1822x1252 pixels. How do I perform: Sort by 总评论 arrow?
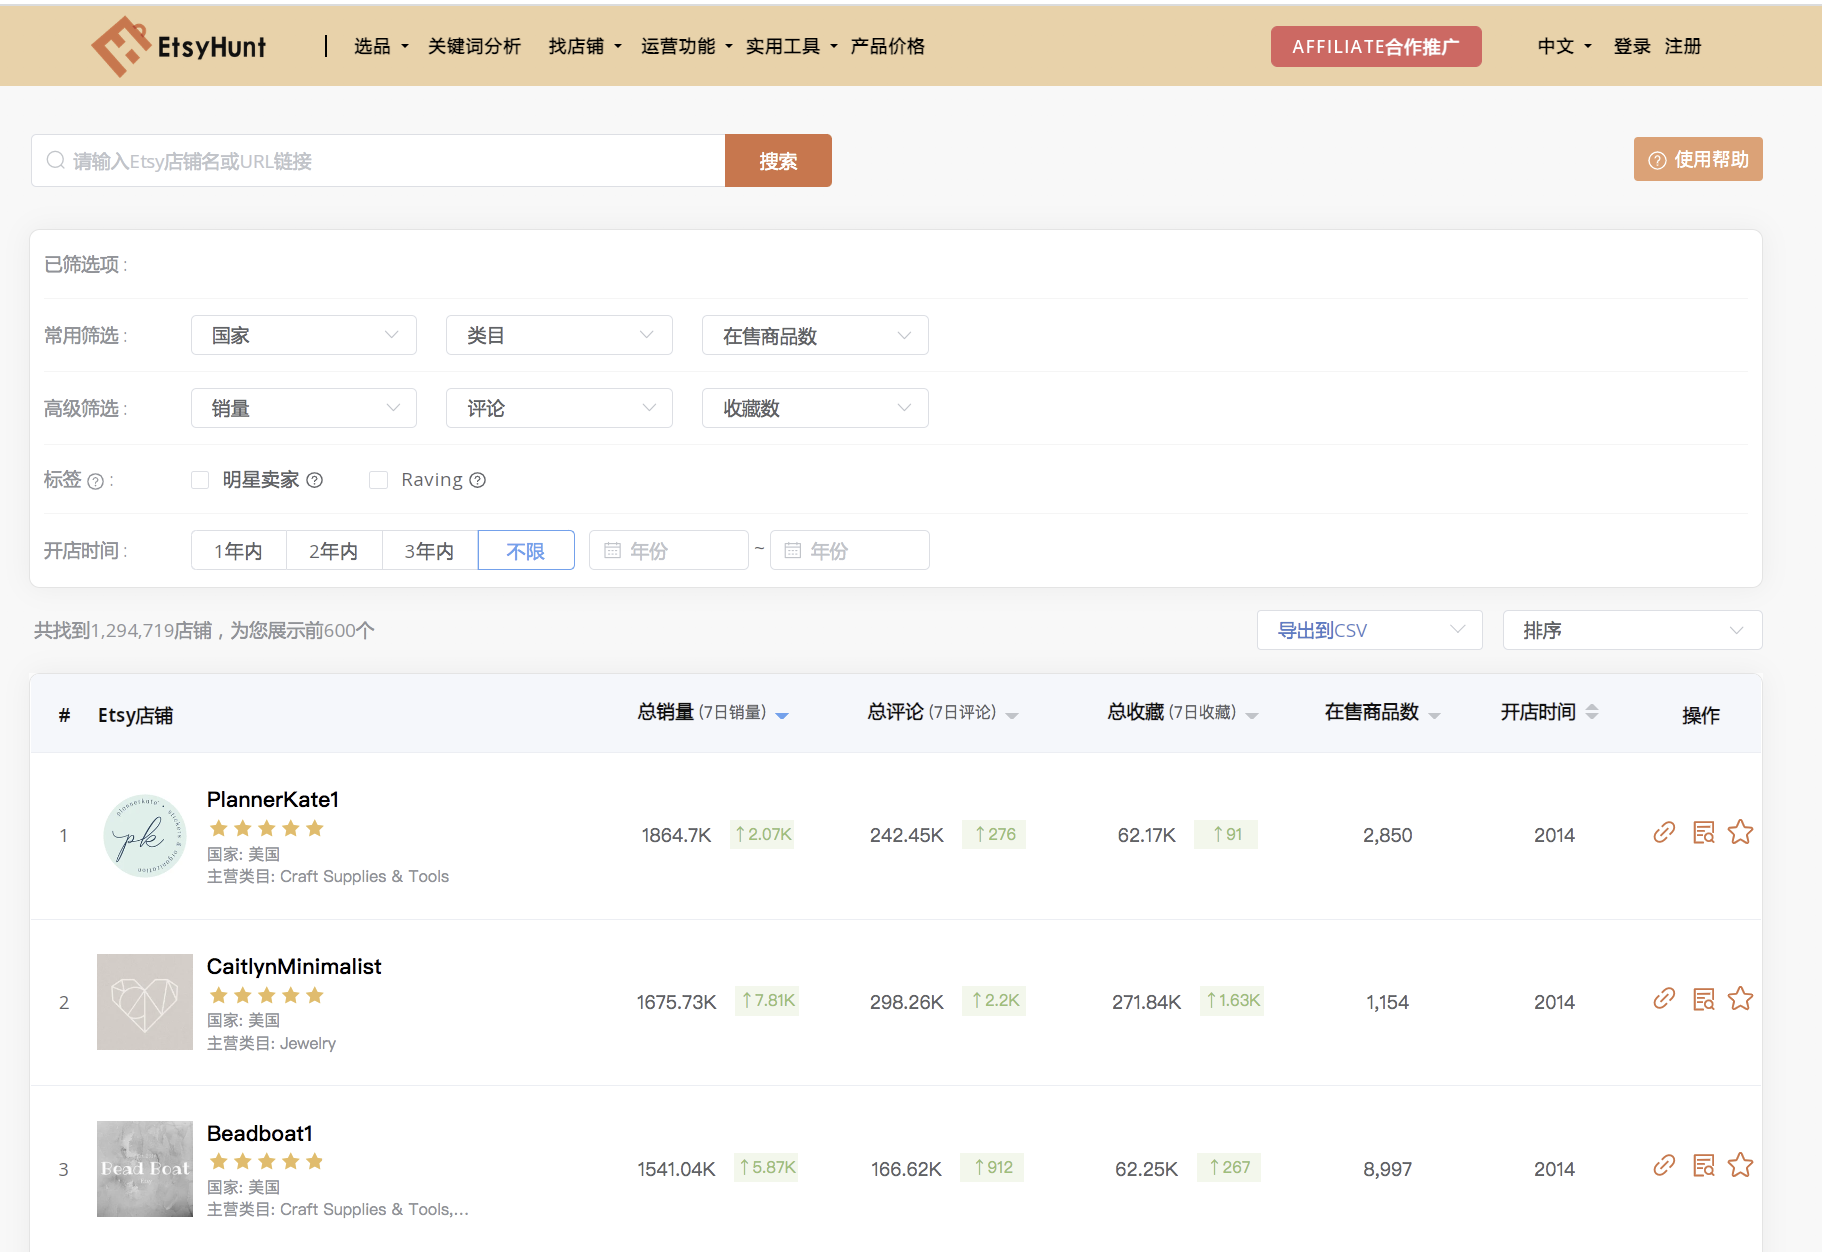click(1012, 715)
